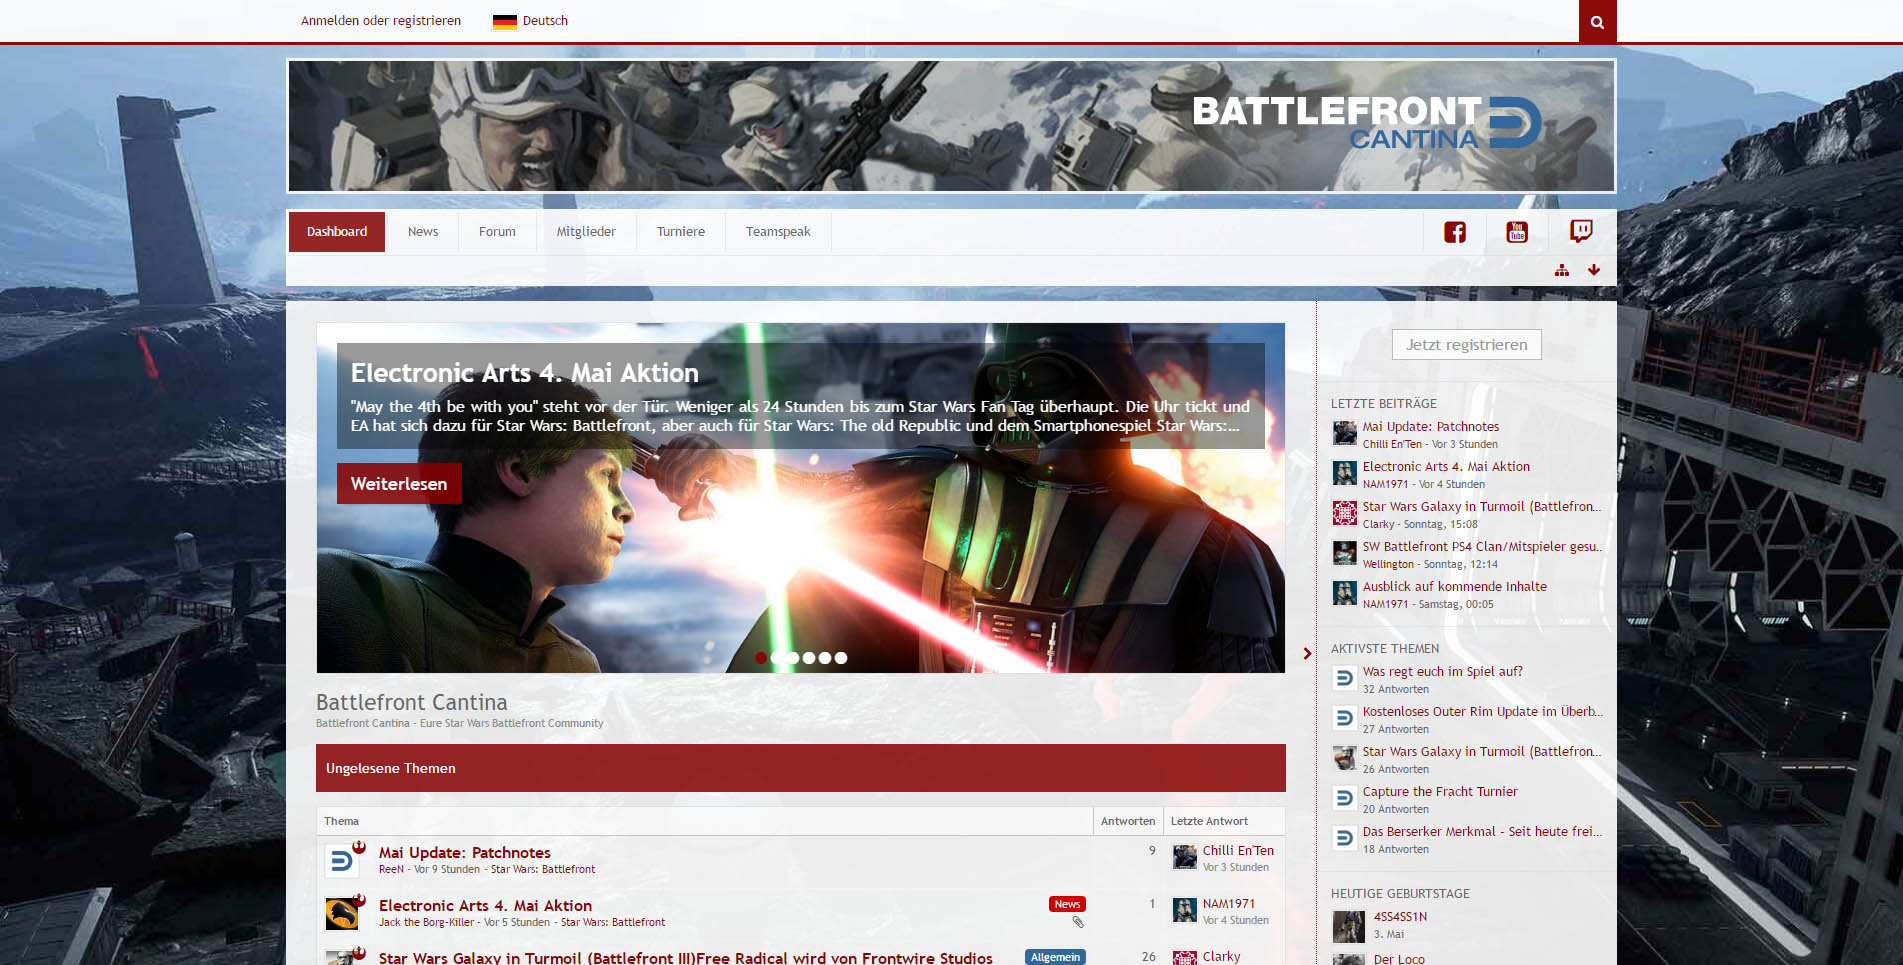Viewport: 1903px width, 965px height.
Task: Click the Jetzt registrieren button
Action: (x=1467, y=345)
